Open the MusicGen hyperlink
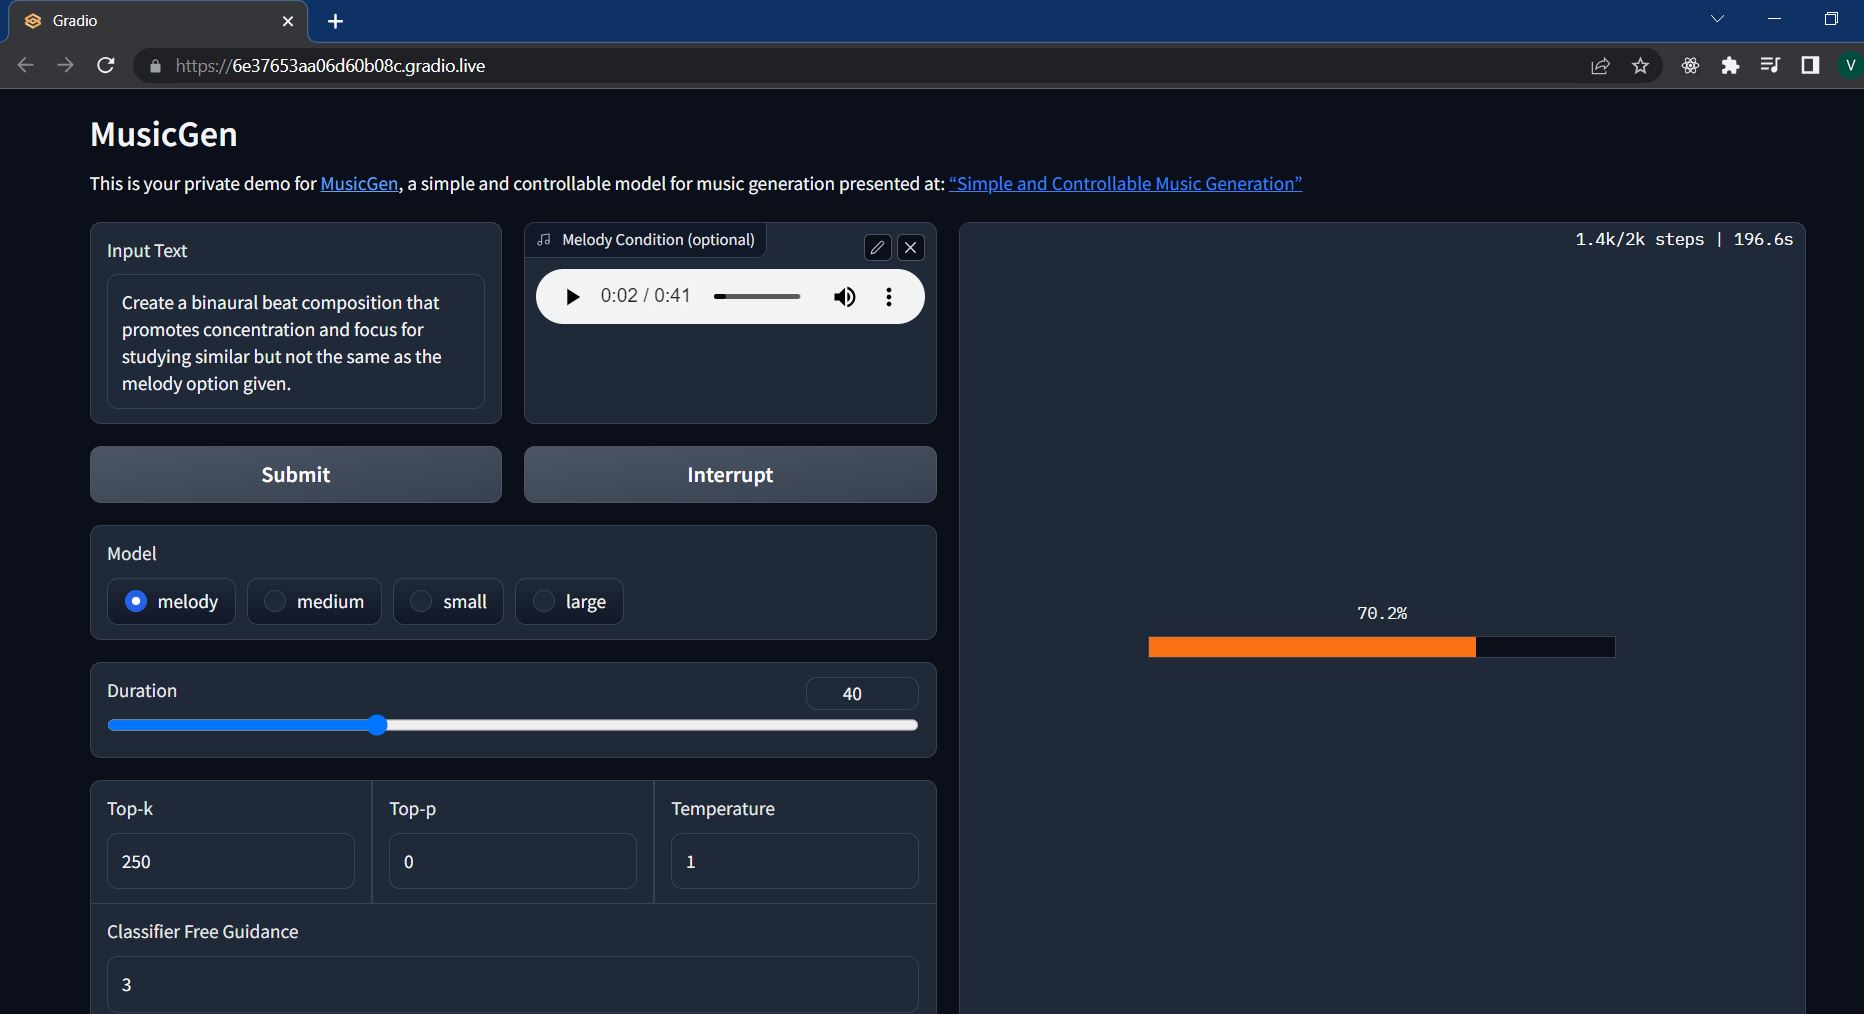Viewport: 1864px width, 1014px height. coord(359,184)
